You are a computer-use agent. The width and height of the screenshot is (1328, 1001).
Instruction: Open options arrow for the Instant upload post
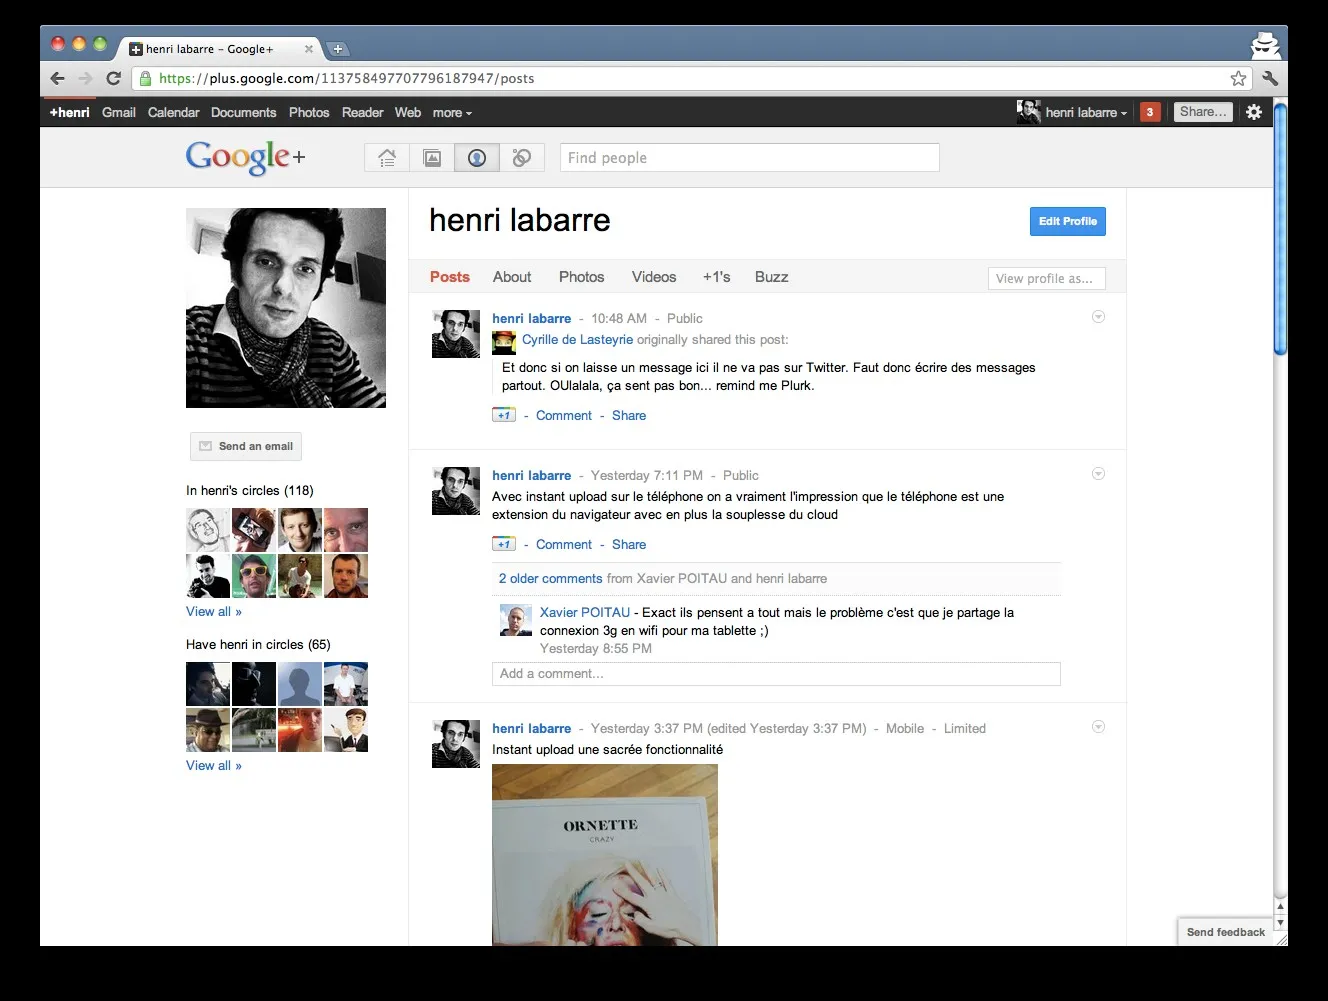1098,727
